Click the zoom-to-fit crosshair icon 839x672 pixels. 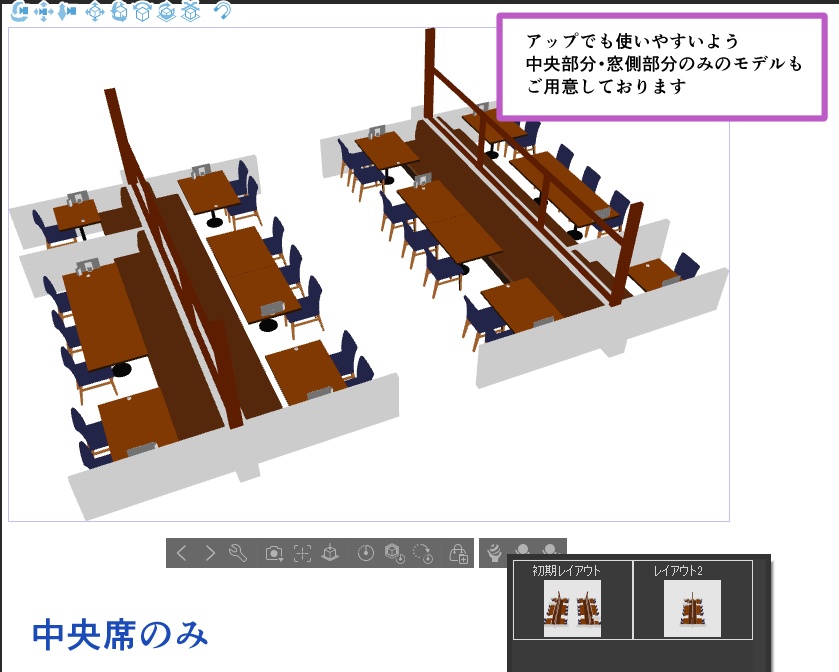(305, 553)
